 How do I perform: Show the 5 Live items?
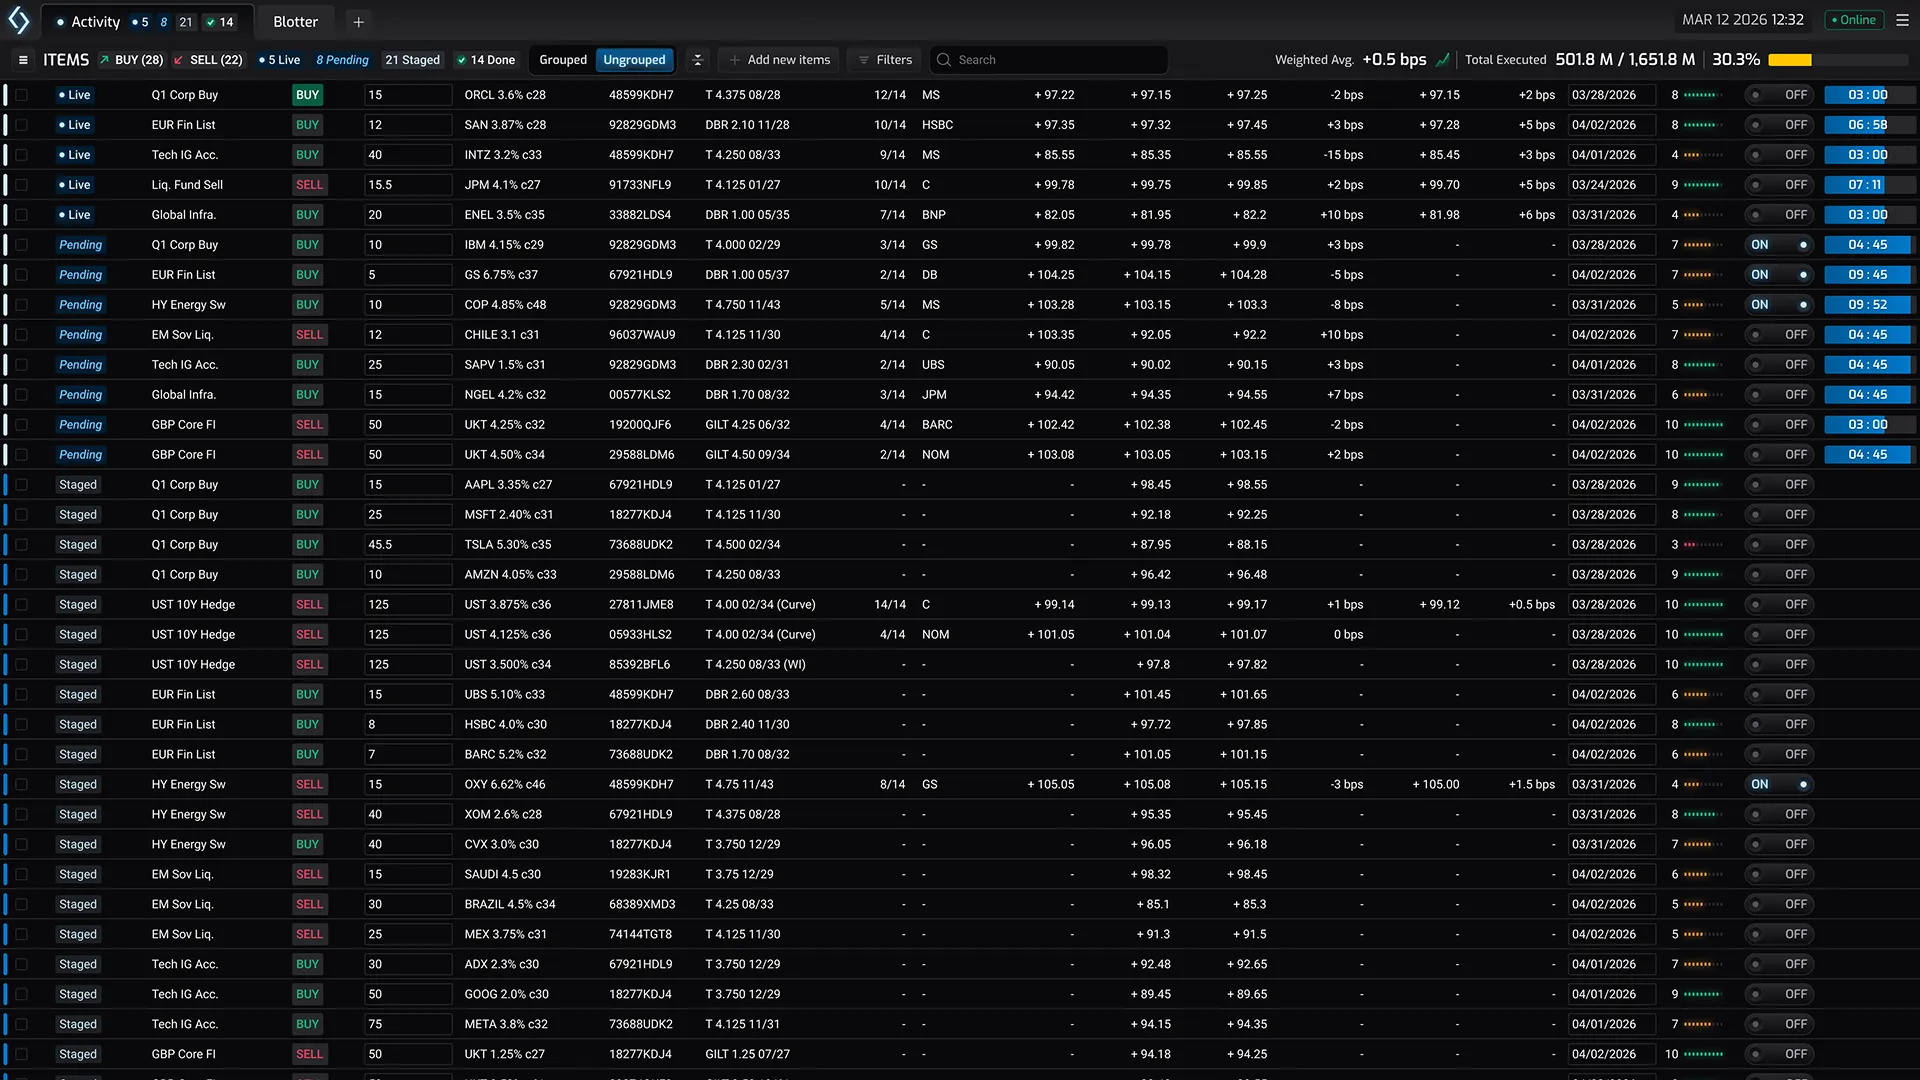(279, 60)
